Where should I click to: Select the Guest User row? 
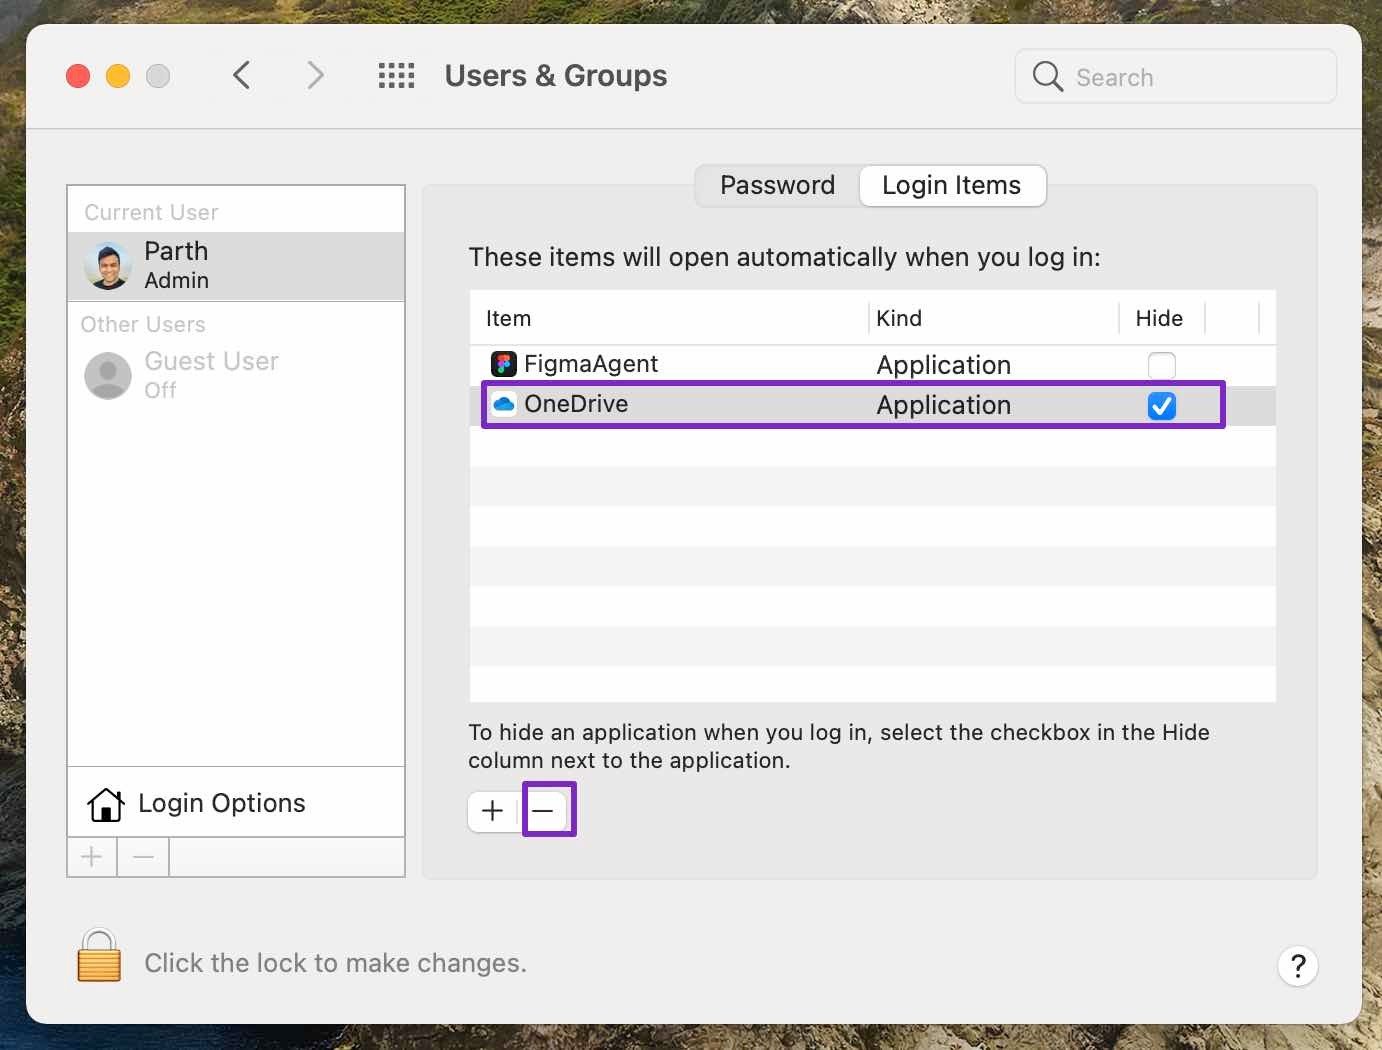coord(236,375)
